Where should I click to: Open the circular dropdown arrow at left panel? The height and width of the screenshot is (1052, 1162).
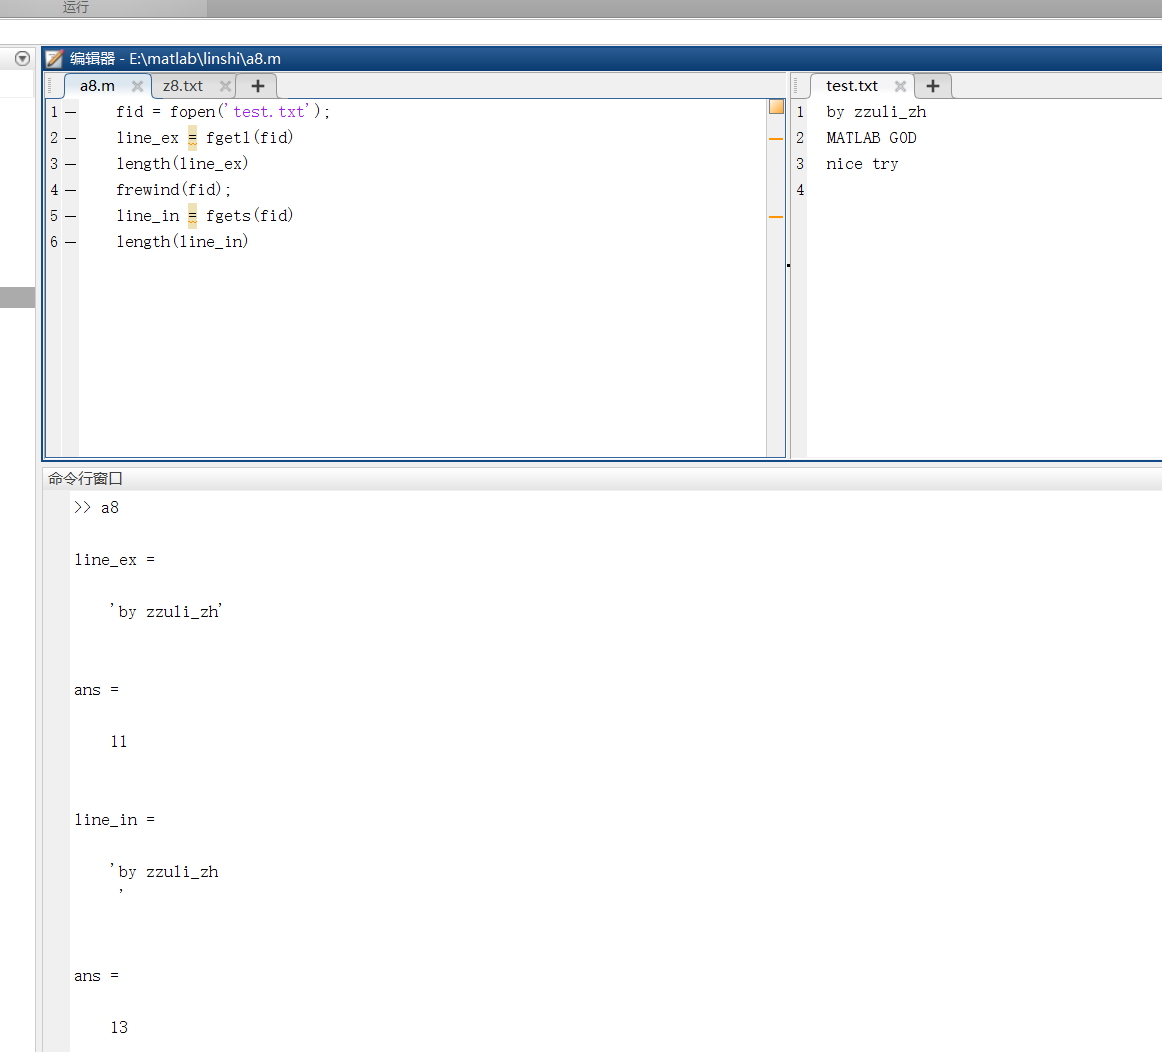click(22, 59)
